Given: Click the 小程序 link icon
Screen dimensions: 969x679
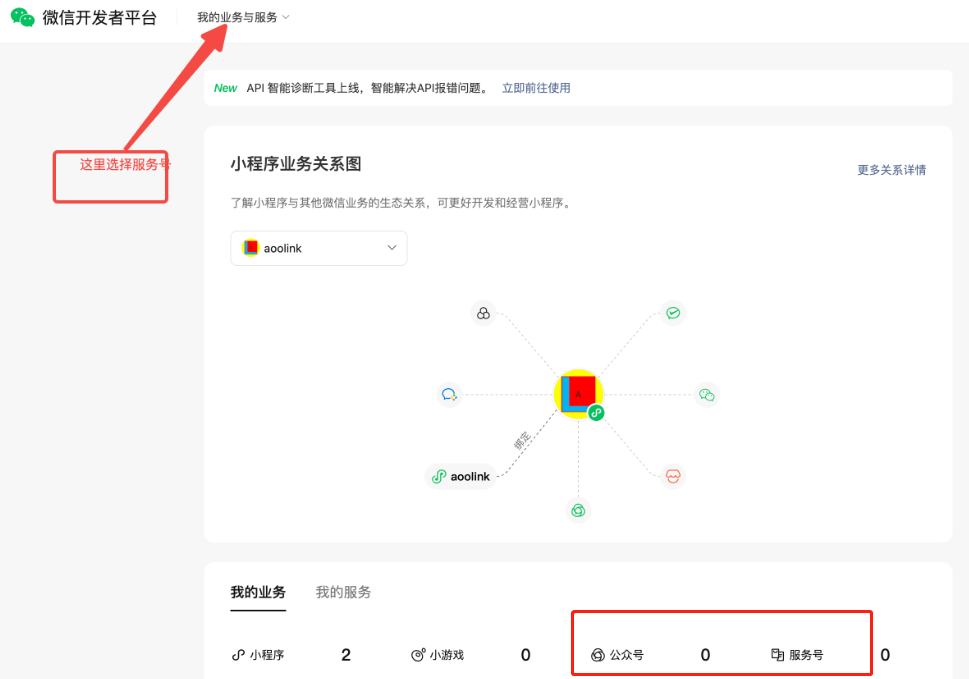Looking at the screenshot, I should click(238, 655).
